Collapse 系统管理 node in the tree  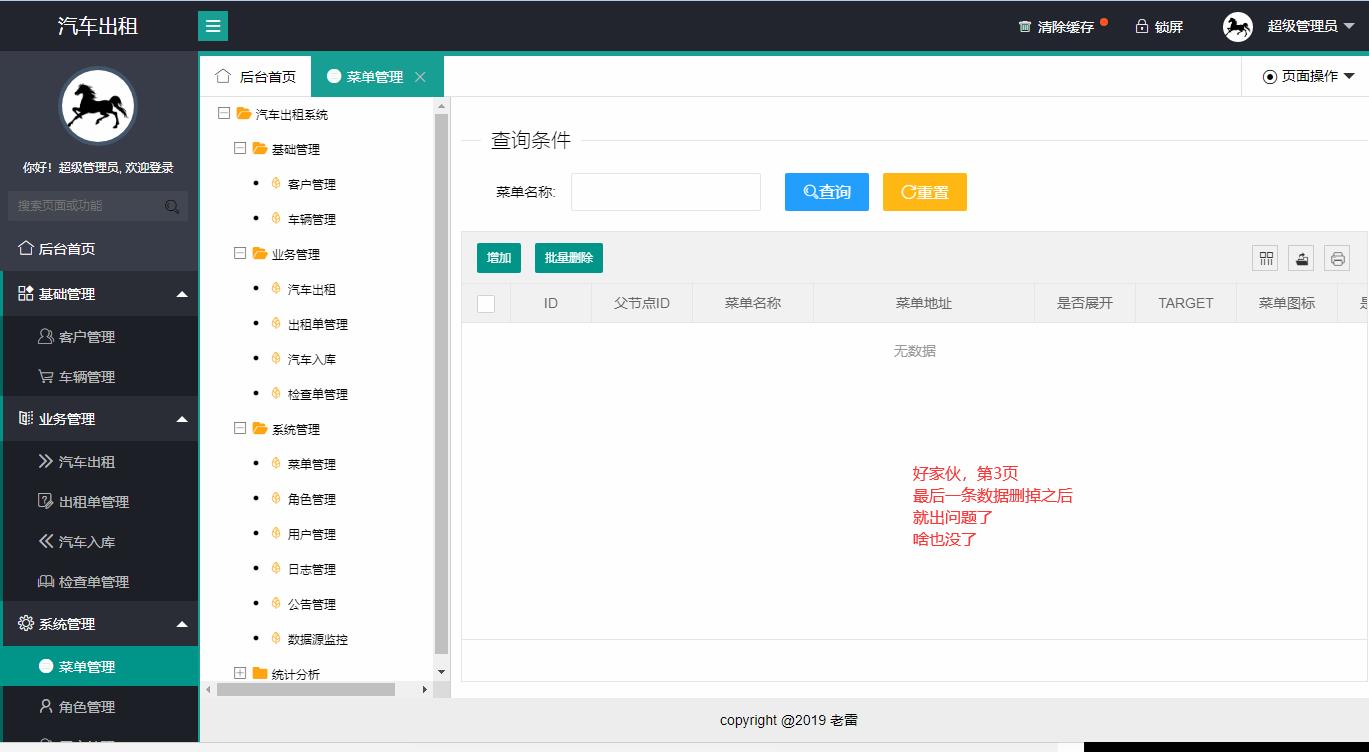pos(240,429)
